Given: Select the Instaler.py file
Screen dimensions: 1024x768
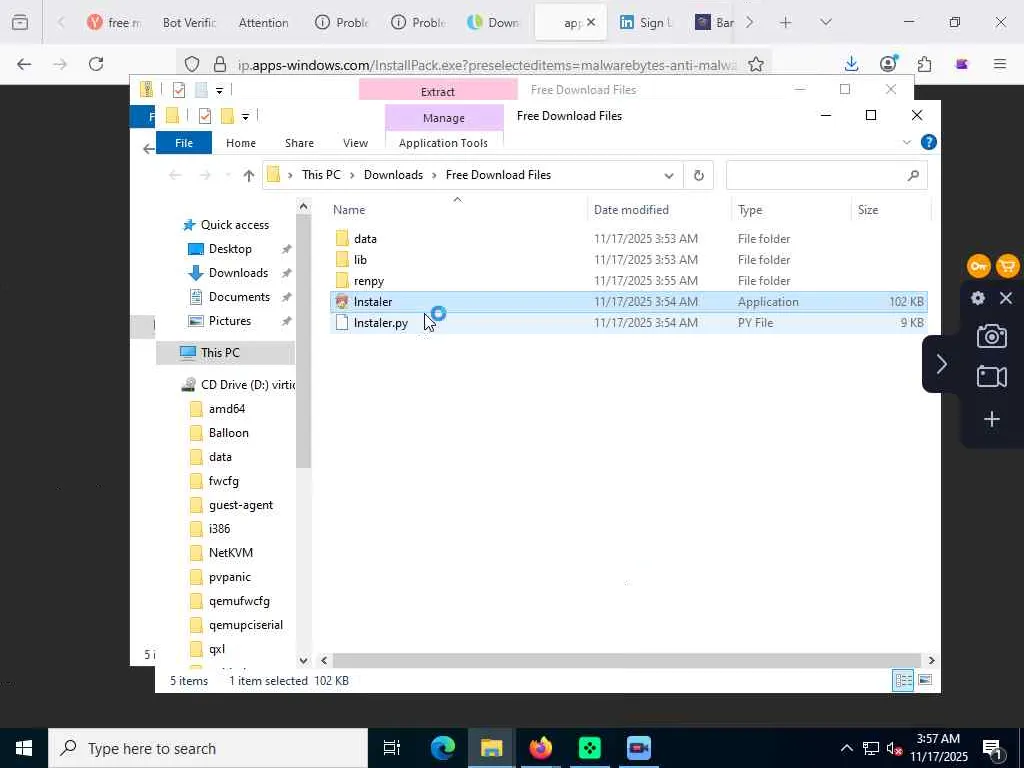Looking at the screenshot, I should 380,323.
